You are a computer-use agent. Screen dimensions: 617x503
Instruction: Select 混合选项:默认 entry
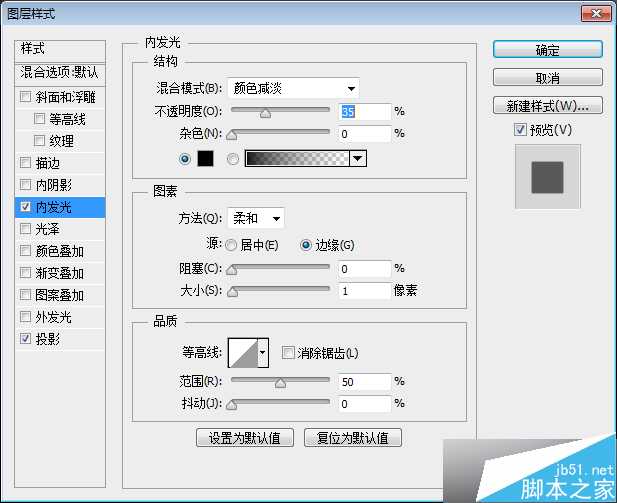click(60, 73)
